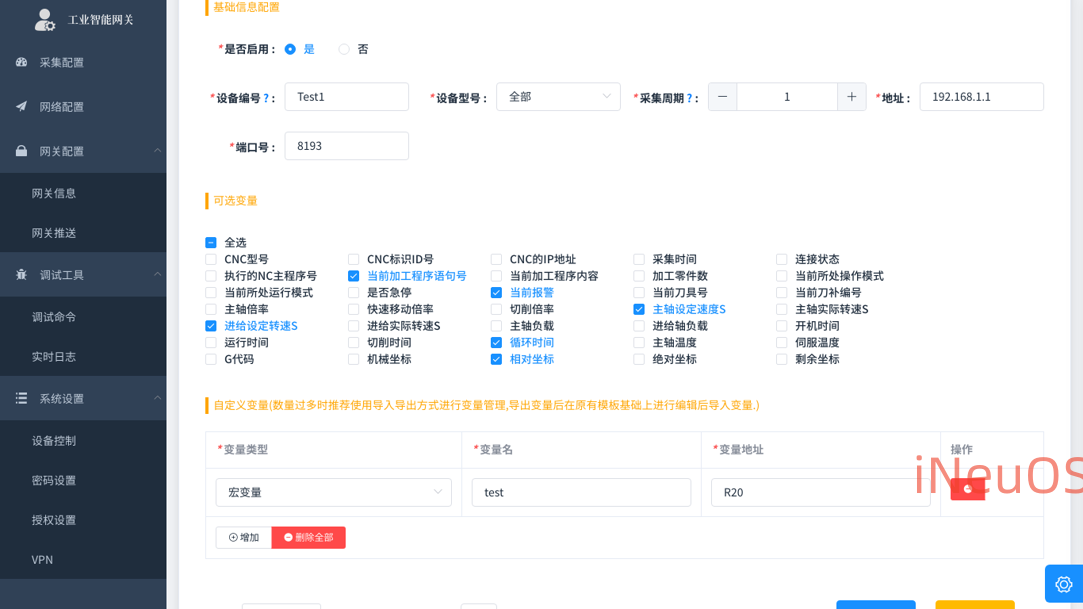The image size is (1083, 609).
Task: Go to 实时日志 in the sidebar
Action: (x=54, y=356)
